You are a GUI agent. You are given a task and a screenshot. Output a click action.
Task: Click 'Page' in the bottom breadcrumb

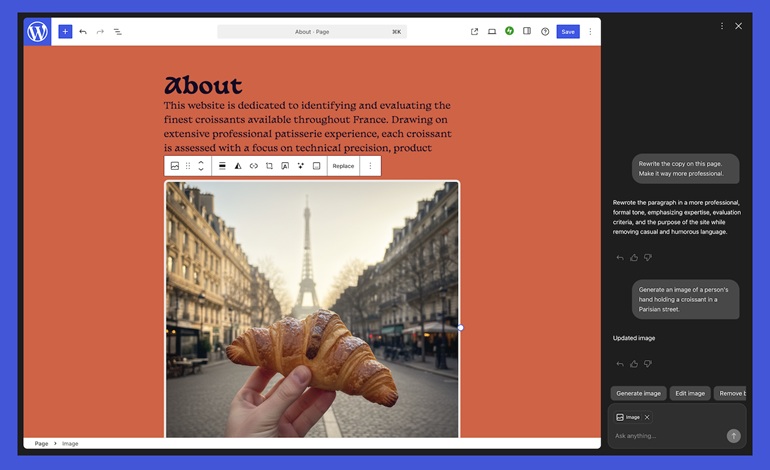coord(41,443)
